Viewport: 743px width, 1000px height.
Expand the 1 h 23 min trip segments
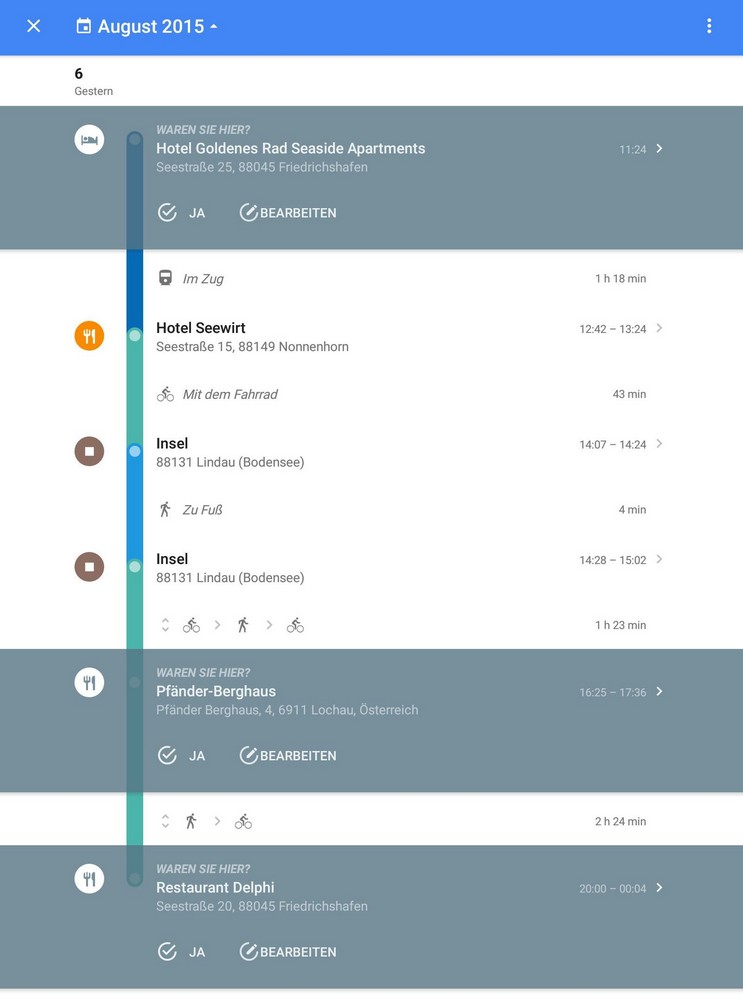(165, 625)
